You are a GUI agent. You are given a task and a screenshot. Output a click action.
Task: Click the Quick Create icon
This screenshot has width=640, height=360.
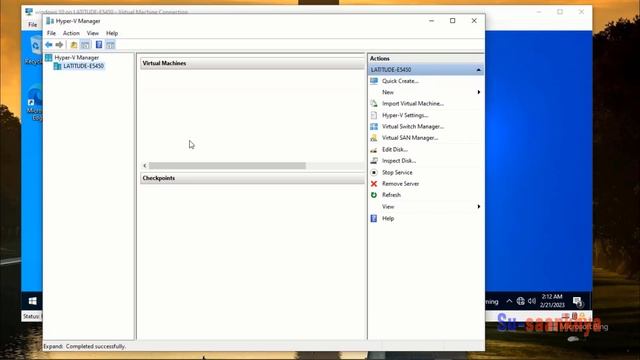(374, 81)
